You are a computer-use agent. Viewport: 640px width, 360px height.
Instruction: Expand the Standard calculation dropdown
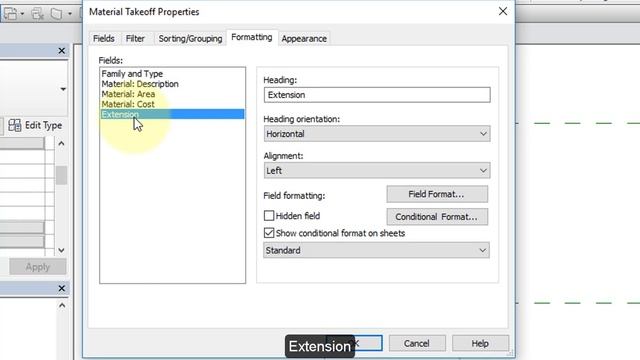(376, 250)
